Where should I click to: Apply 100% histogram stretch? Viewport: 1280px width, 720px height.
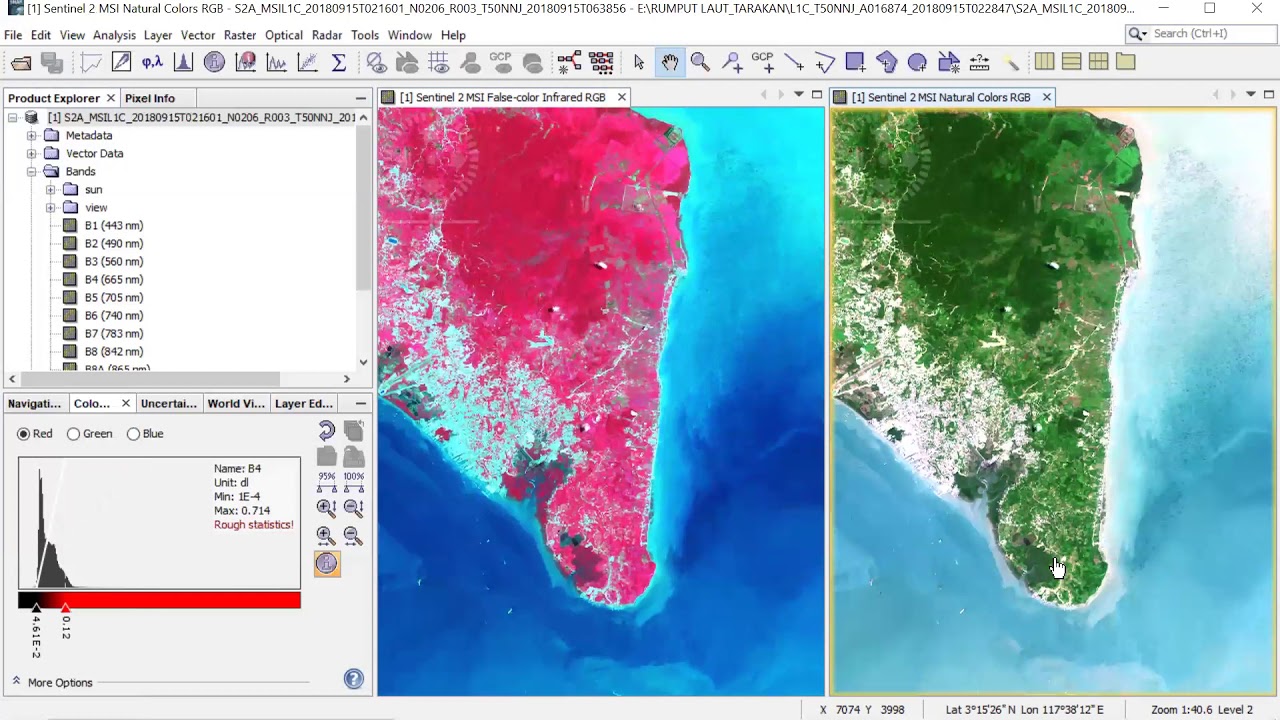pos(353,481)
